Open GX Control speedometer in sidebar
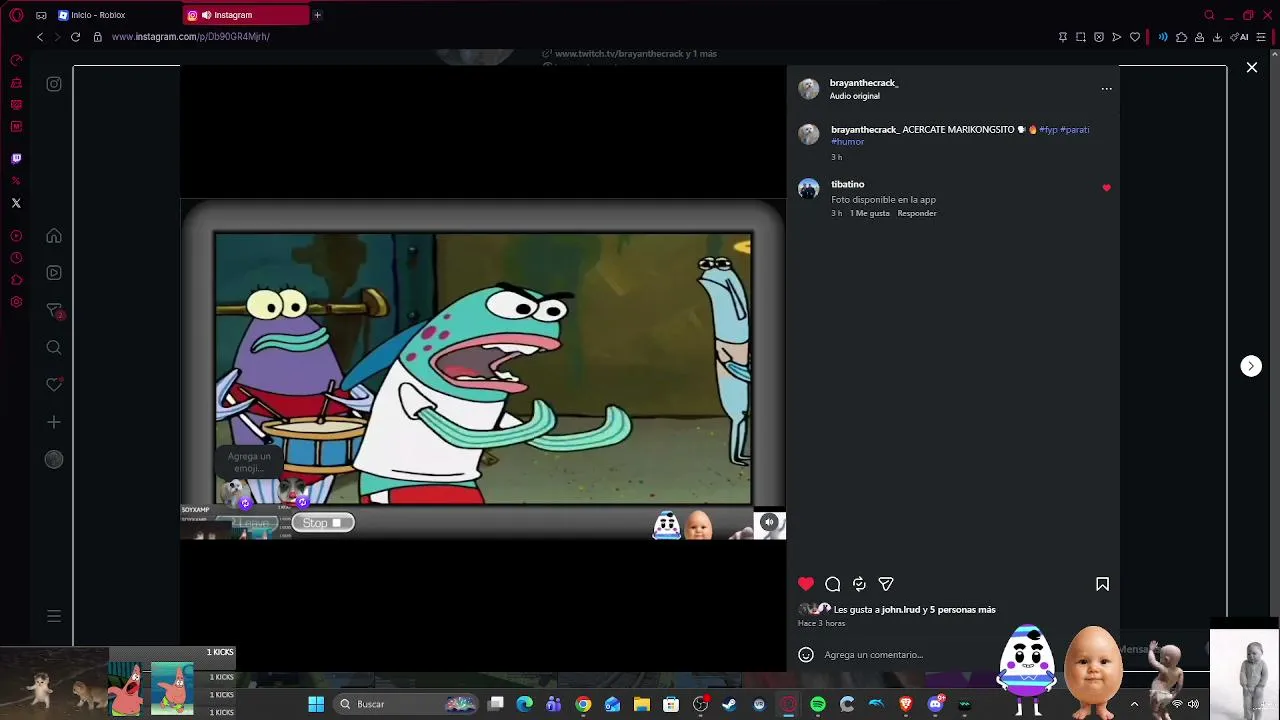This screenshot has width=1280, height=720. click(x=16, y=60)
